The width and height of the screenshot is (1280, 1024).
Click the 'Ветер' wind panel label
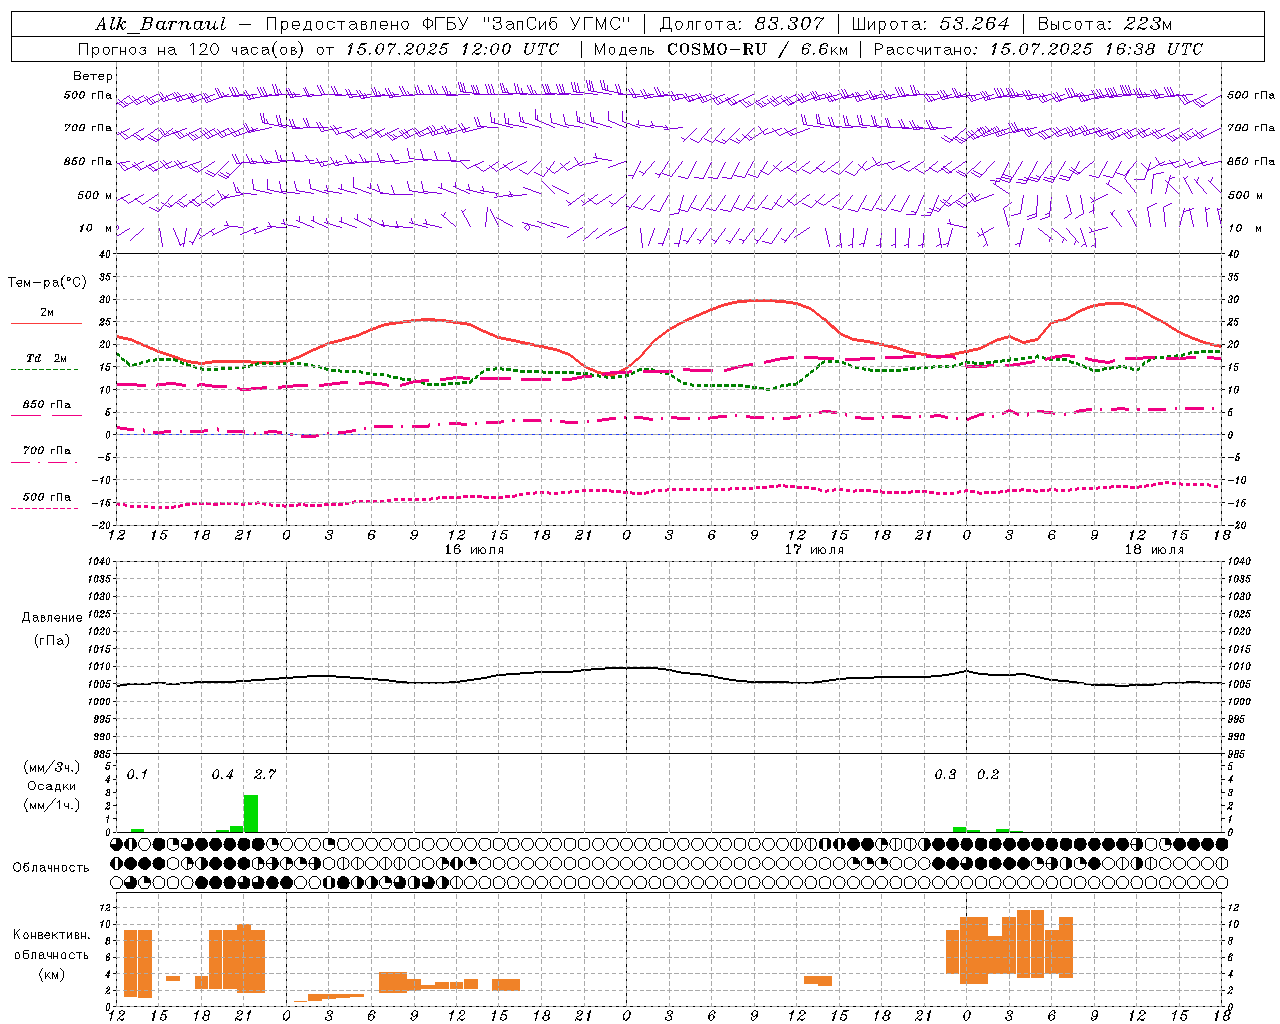(93, 76)
